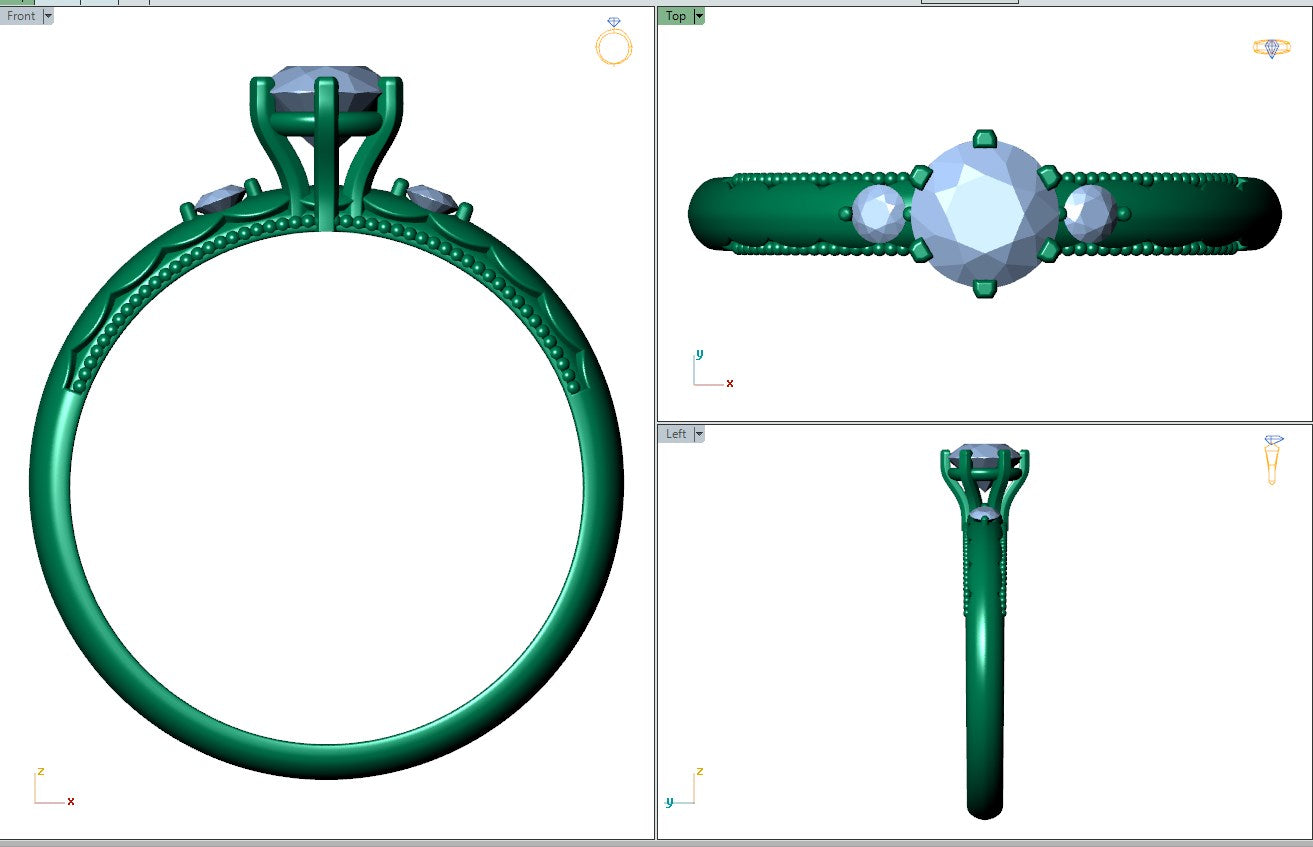The height and width of the screenshot is (847, 1313).
Task: Click the center stone in Left view
Action: click(x=985, y=455)
